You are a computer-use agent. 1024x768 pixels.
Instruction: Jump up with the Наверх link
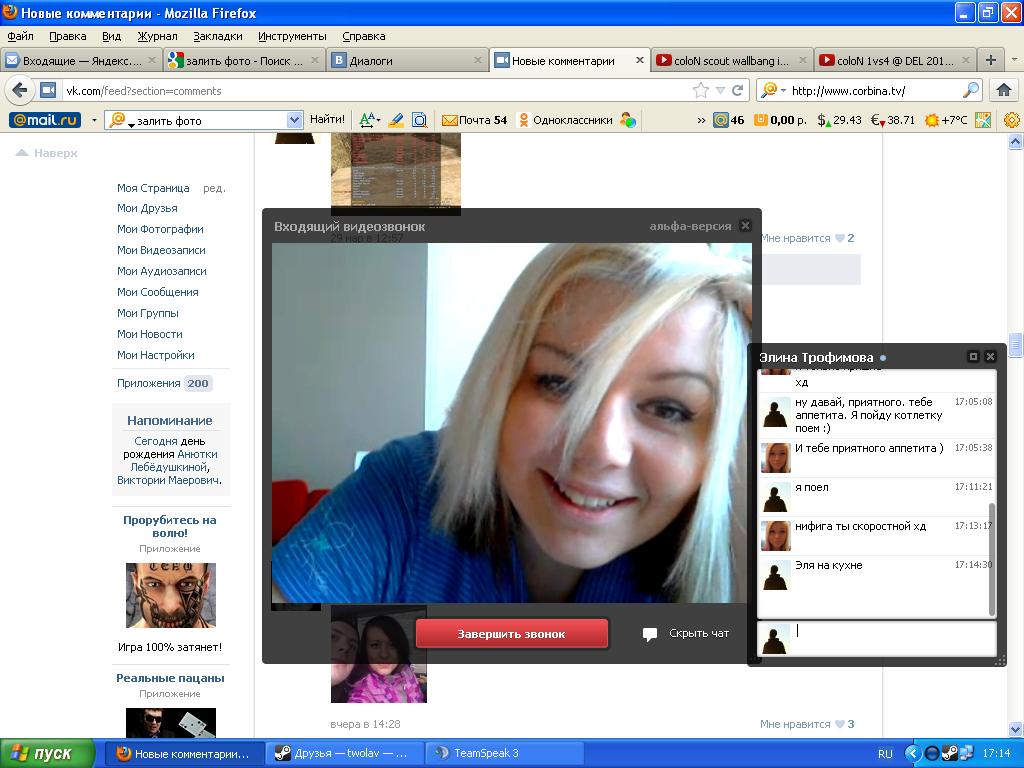tap(46, 153)
